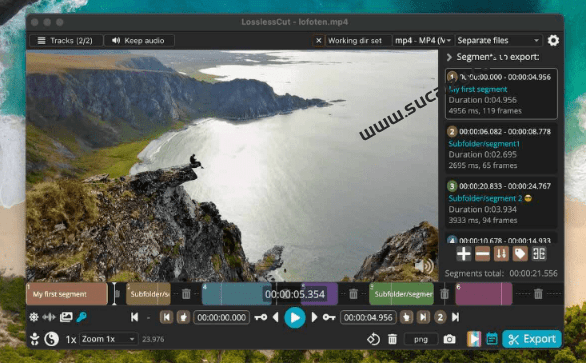This screenshot has width=586, height=363.
Task: Jump to the start of the video
Action: (135, 317)
